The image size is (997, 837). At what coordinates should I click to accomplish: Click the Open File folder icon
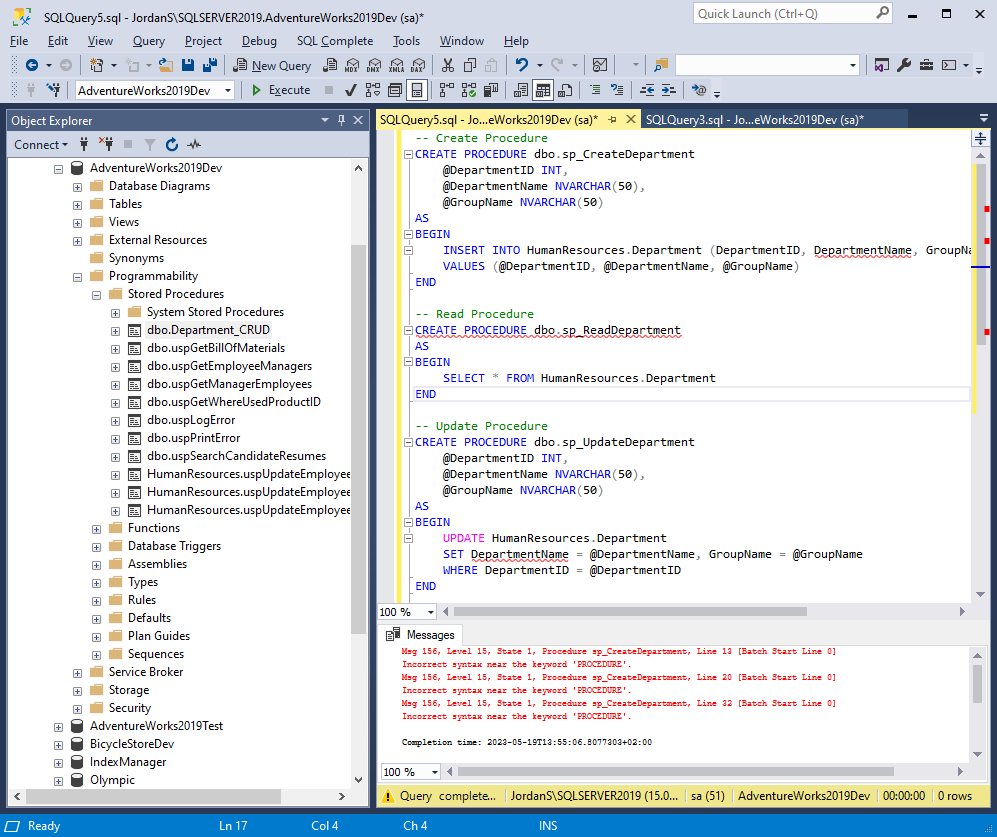[165, 65]
